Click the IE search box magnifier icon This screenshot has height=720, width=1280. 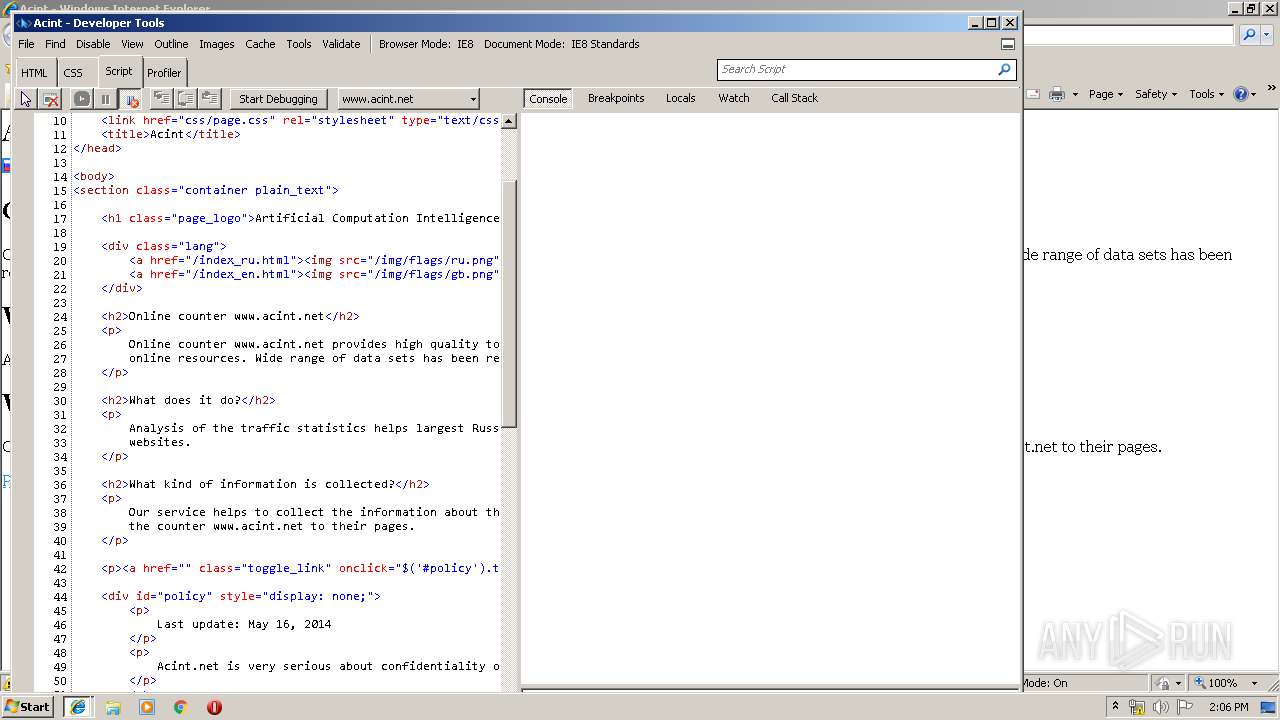tap(1249, 35)
